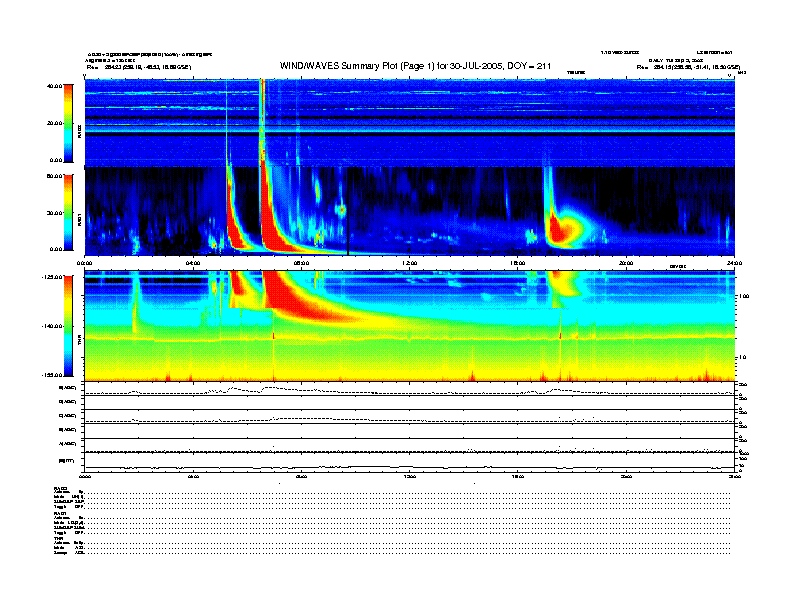The width and height of the screenshot is (792, 612).
Task: Click the topmost line-plot strip under TNR panel
Action: (x=410, y=389)
